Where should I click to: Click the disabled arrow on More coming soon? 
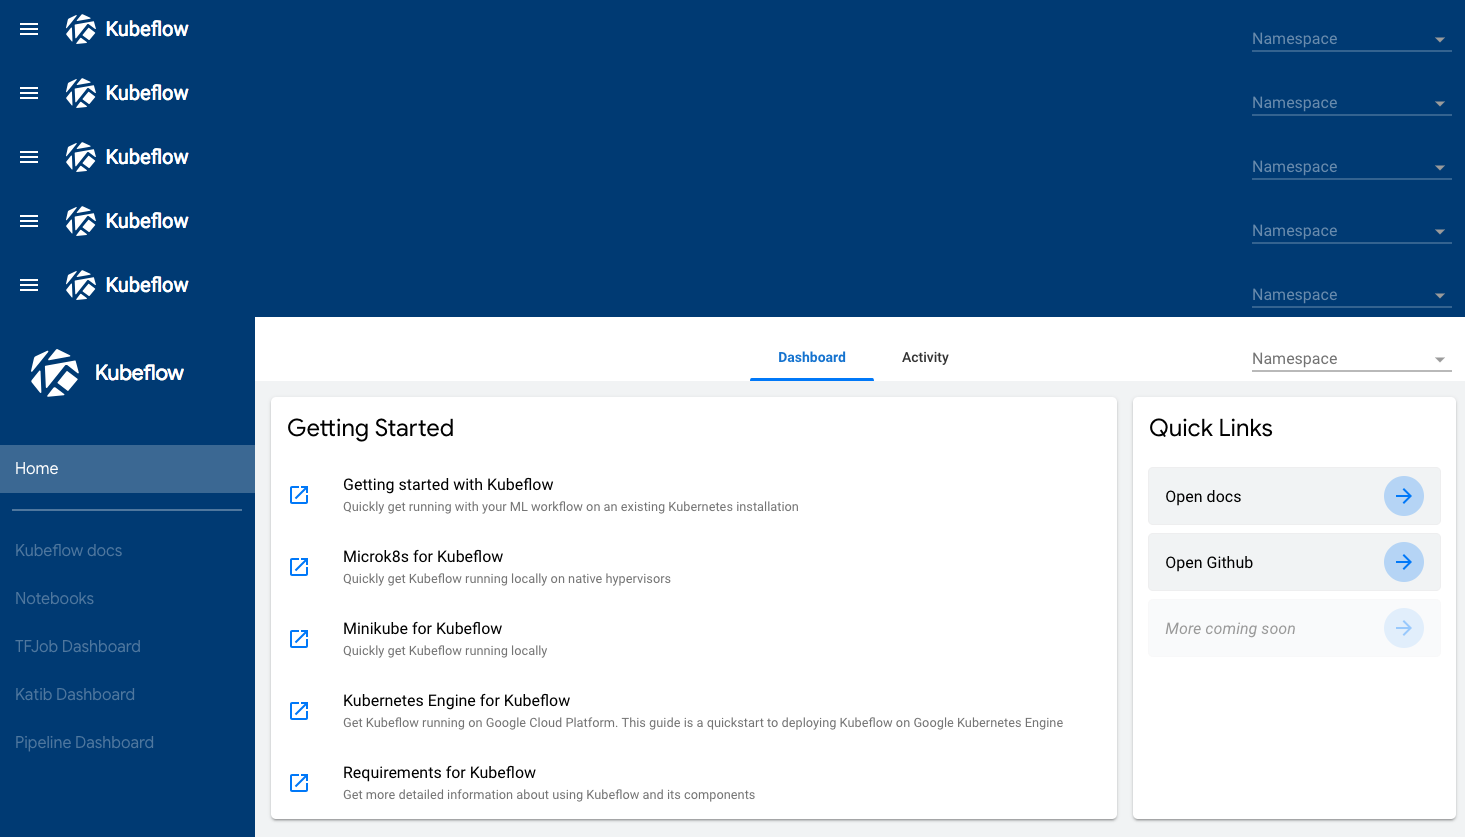click(1403, 628)
